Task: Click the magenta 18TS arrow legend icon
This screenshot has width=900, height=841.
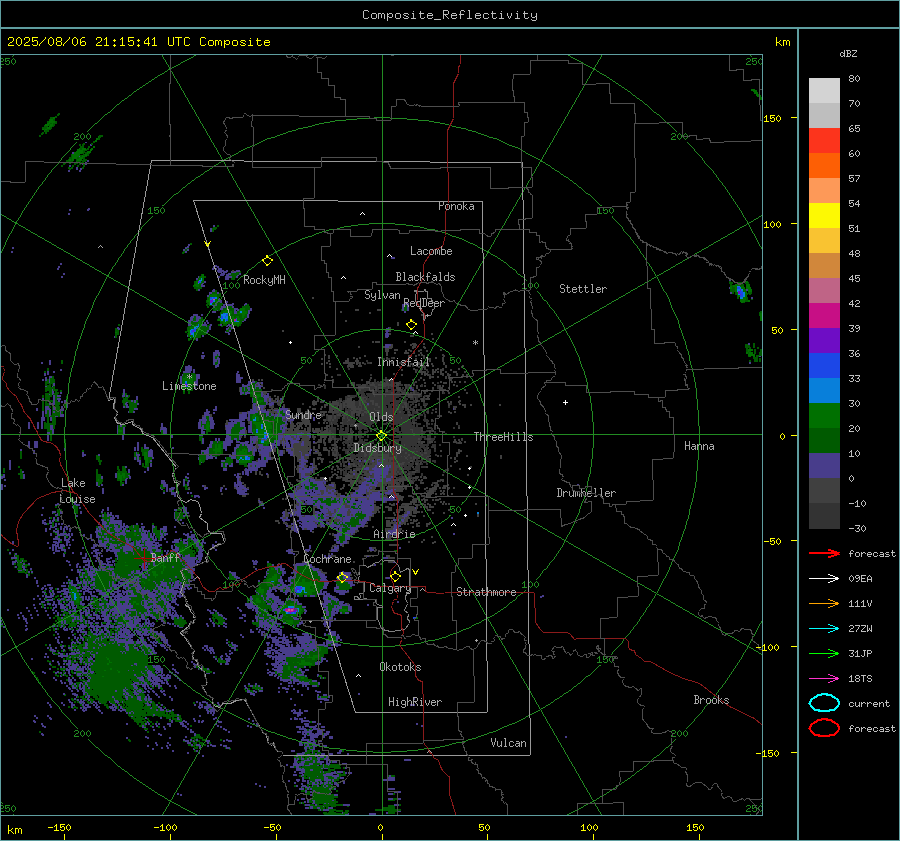Action: 824,678
